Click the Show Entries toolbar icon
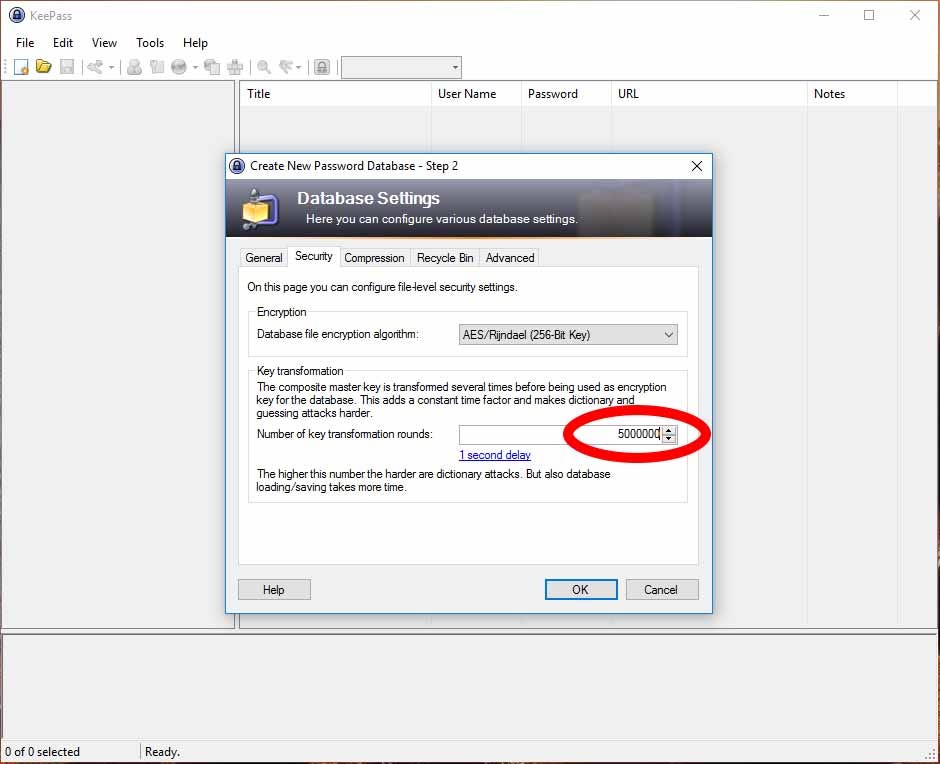The width and height of the screenshot is (940, 764). (287, 67)
